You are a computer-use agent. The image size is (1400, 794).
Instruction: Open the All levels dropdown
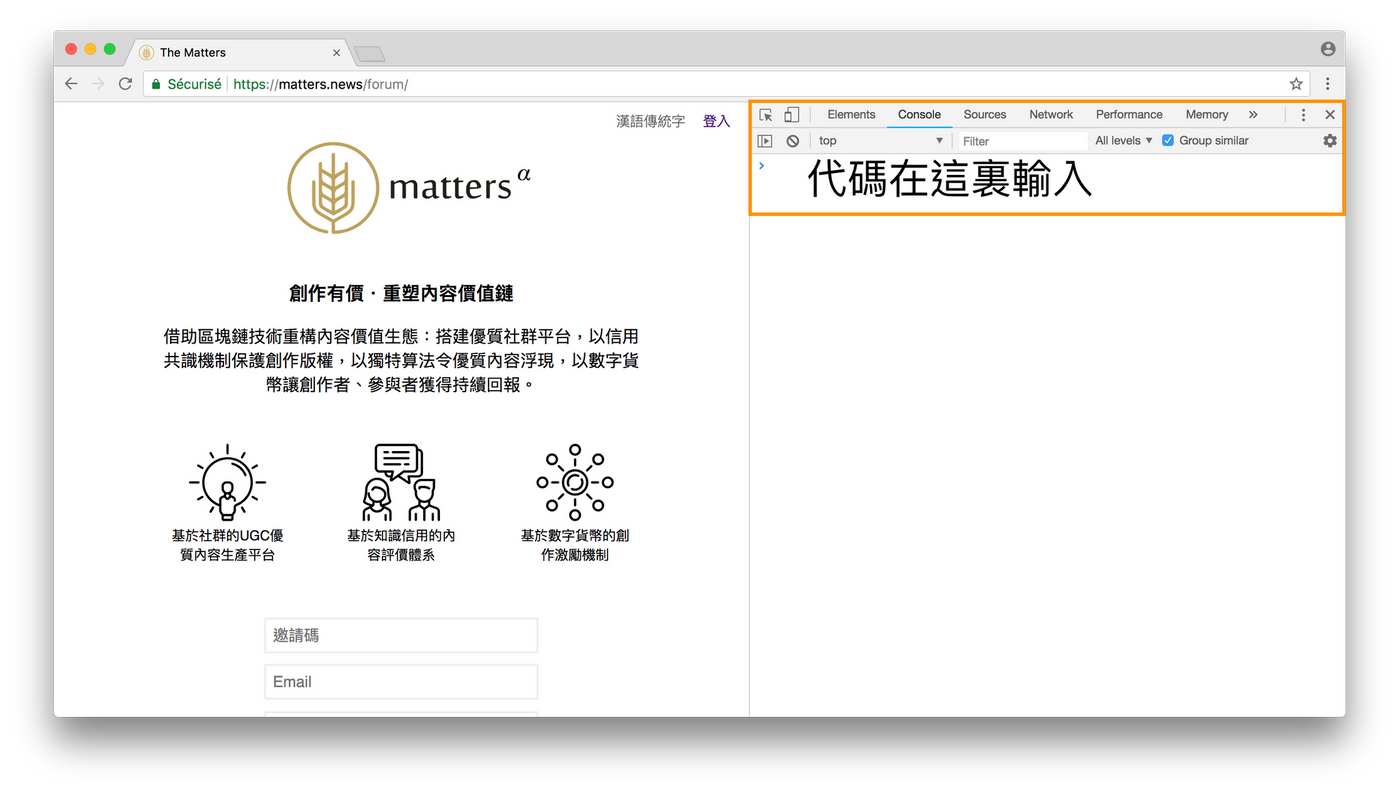(x=1123, y=141)
